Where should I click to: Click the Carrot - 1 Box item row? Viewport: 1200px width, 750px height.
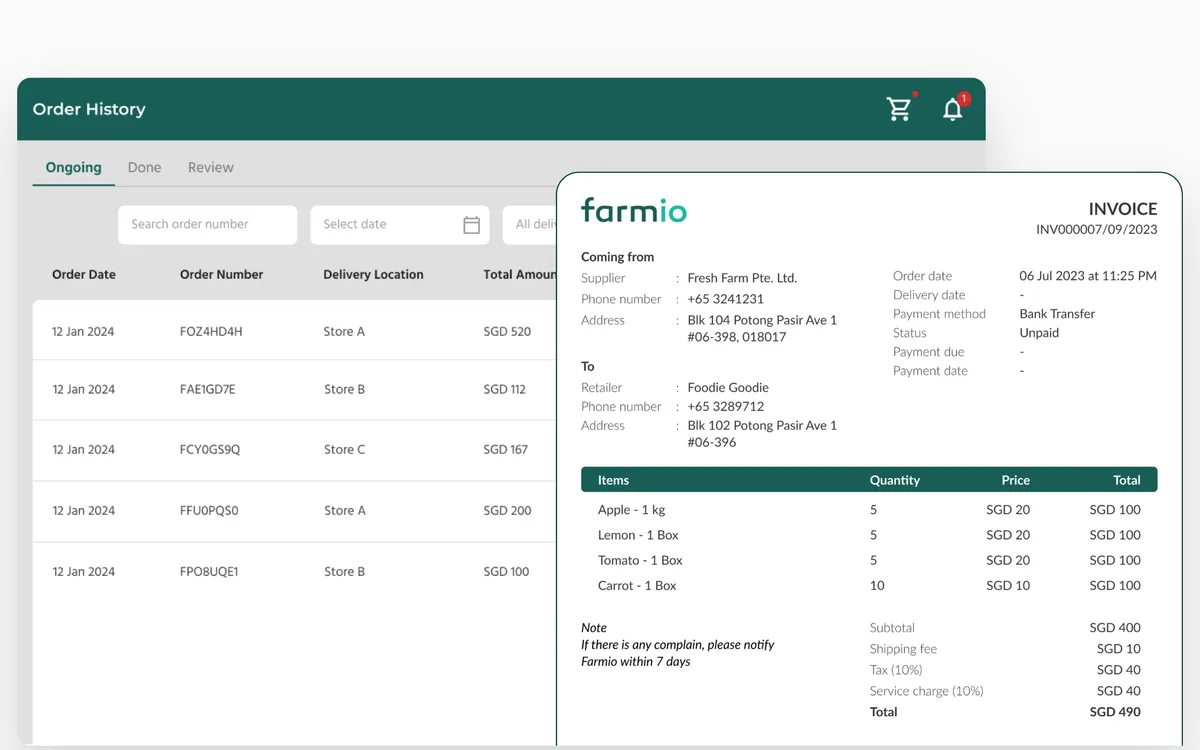[869, 585]
